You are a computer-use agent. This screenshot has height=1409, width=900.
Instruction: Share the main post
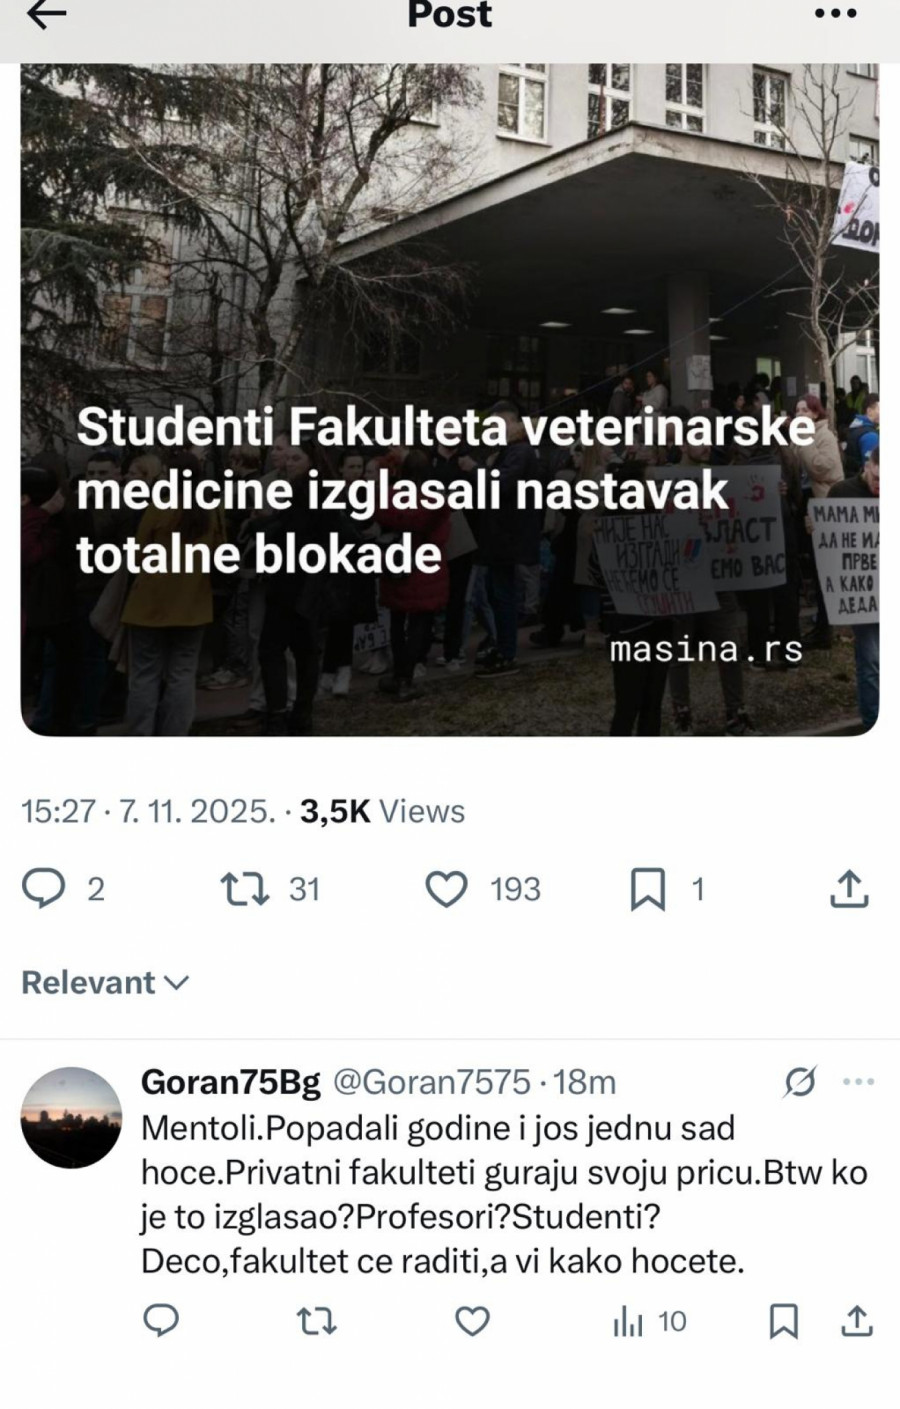(849, 889)
